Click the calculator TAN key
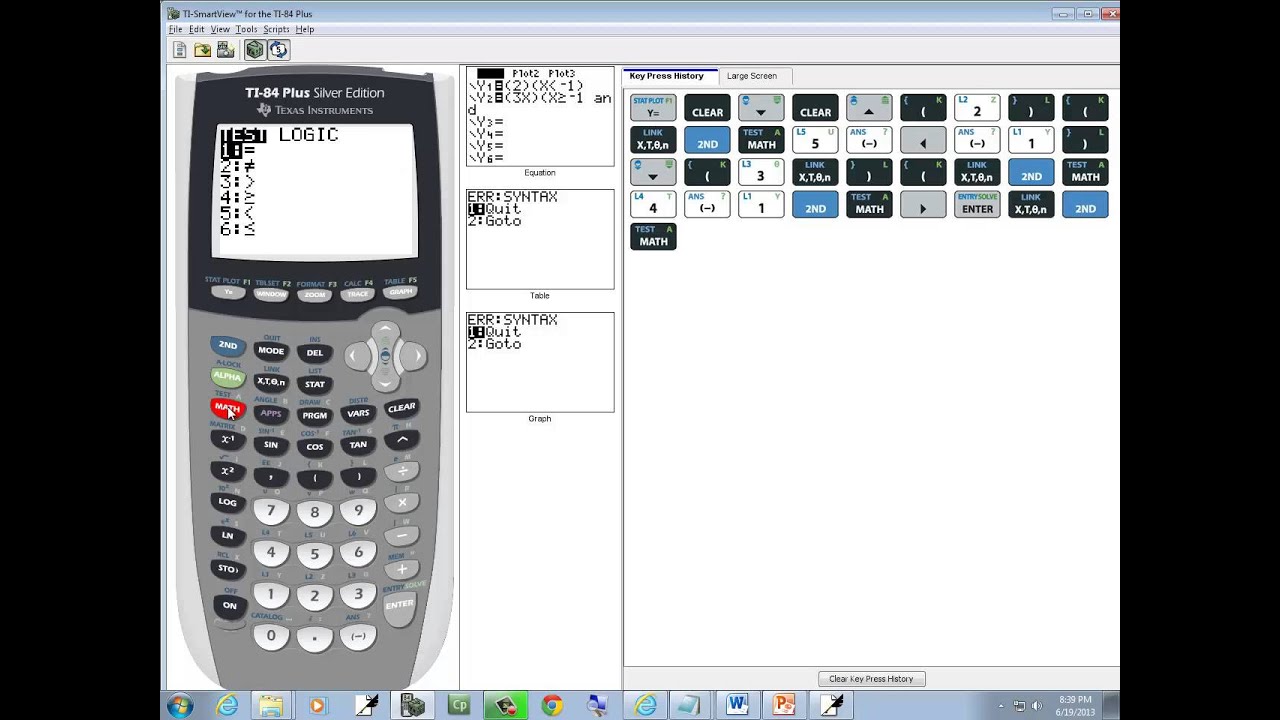Viewport: 1280px width, 720px height. (x=358, y=445)
